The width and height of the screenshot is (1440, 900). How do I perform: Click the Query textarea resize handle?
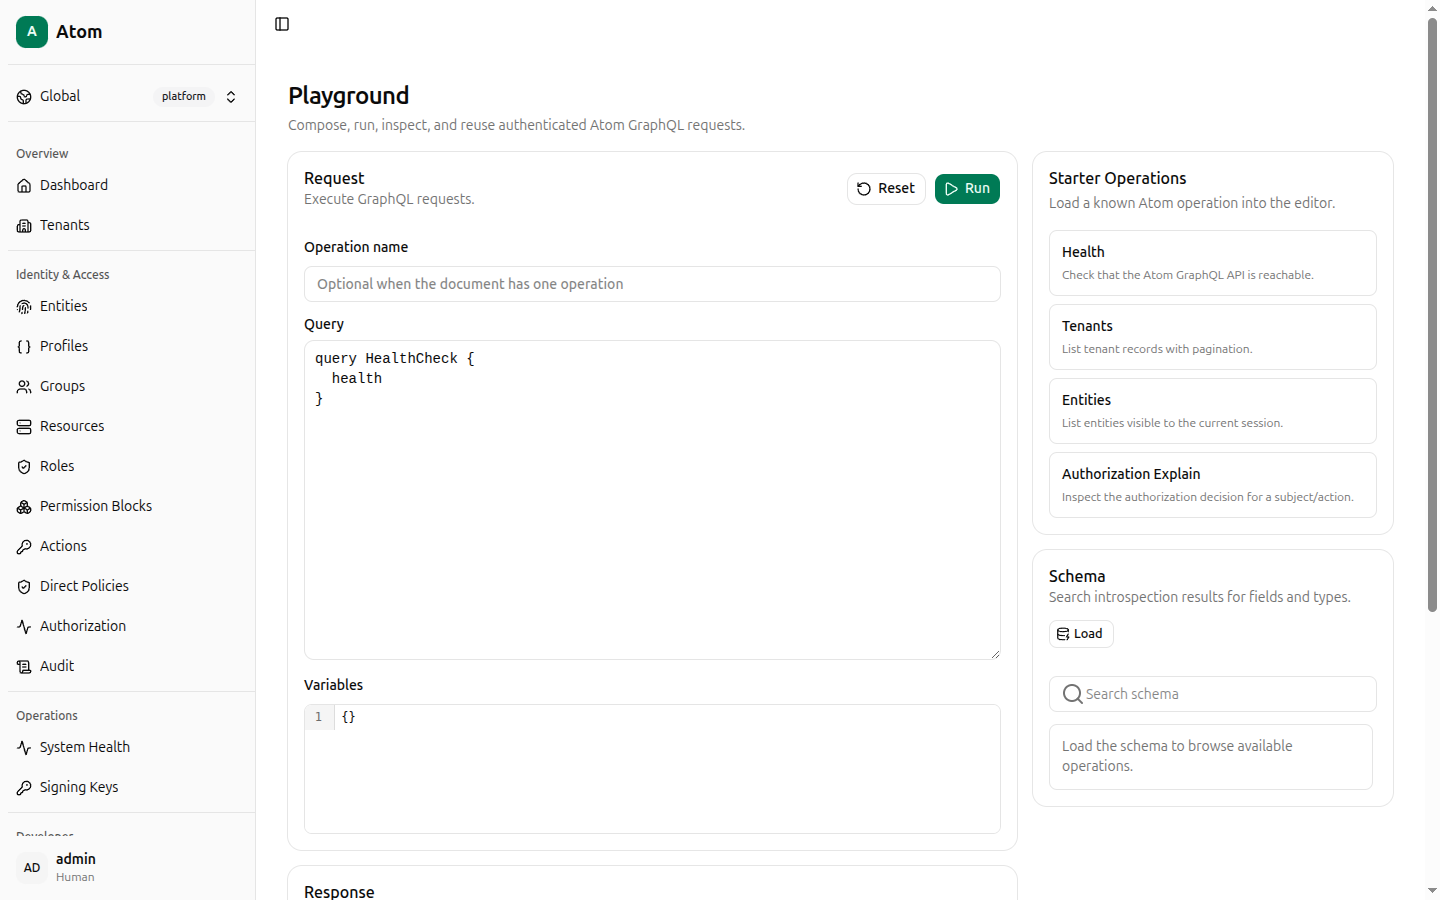coord(994,653)
